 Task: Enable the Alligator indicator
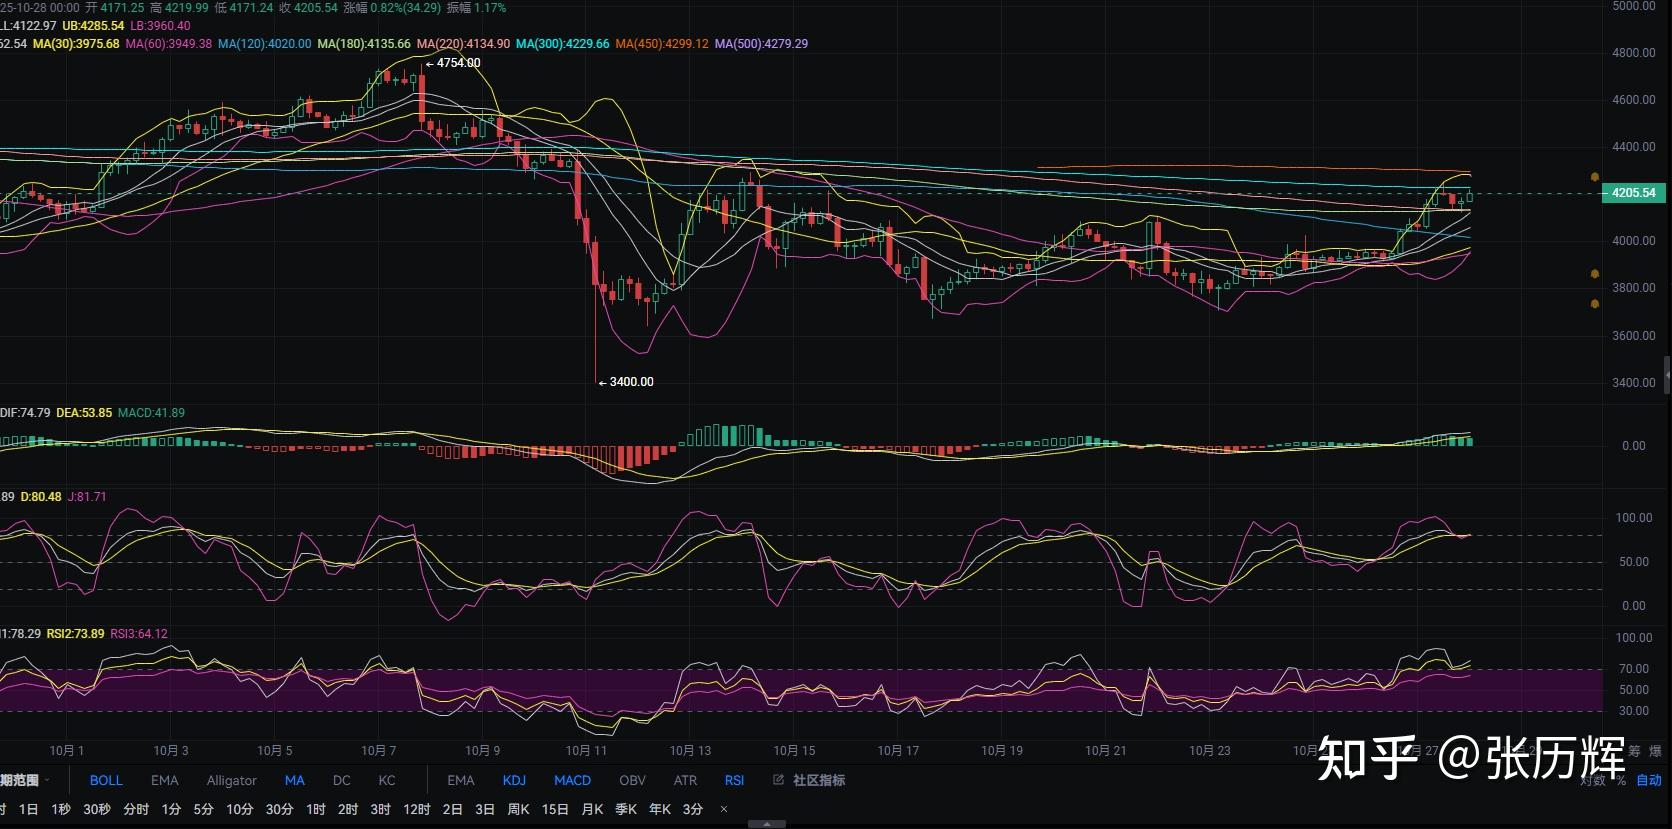click(x=231, y=780)
